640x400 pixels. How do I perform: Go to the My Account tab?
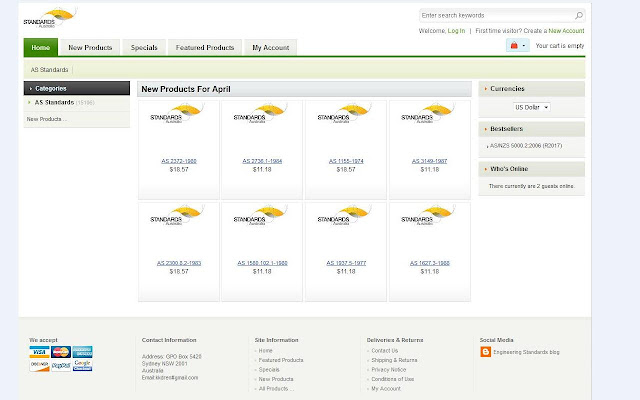click(x=270, y=47)
